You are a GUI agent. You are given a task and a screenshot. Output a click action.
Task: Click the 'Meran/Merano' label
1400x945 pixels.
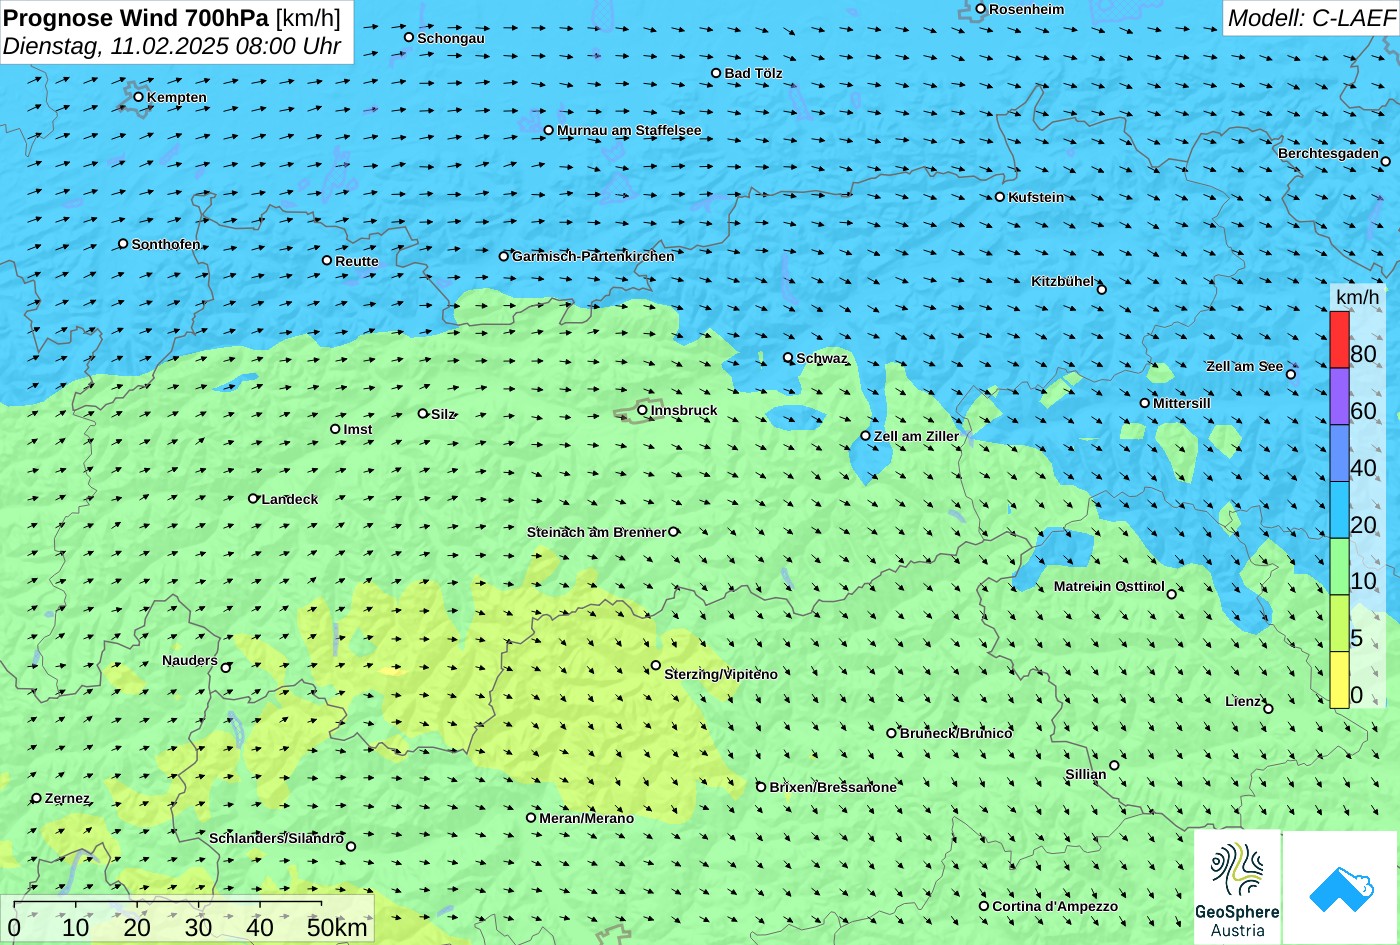(x=587, y=818)
